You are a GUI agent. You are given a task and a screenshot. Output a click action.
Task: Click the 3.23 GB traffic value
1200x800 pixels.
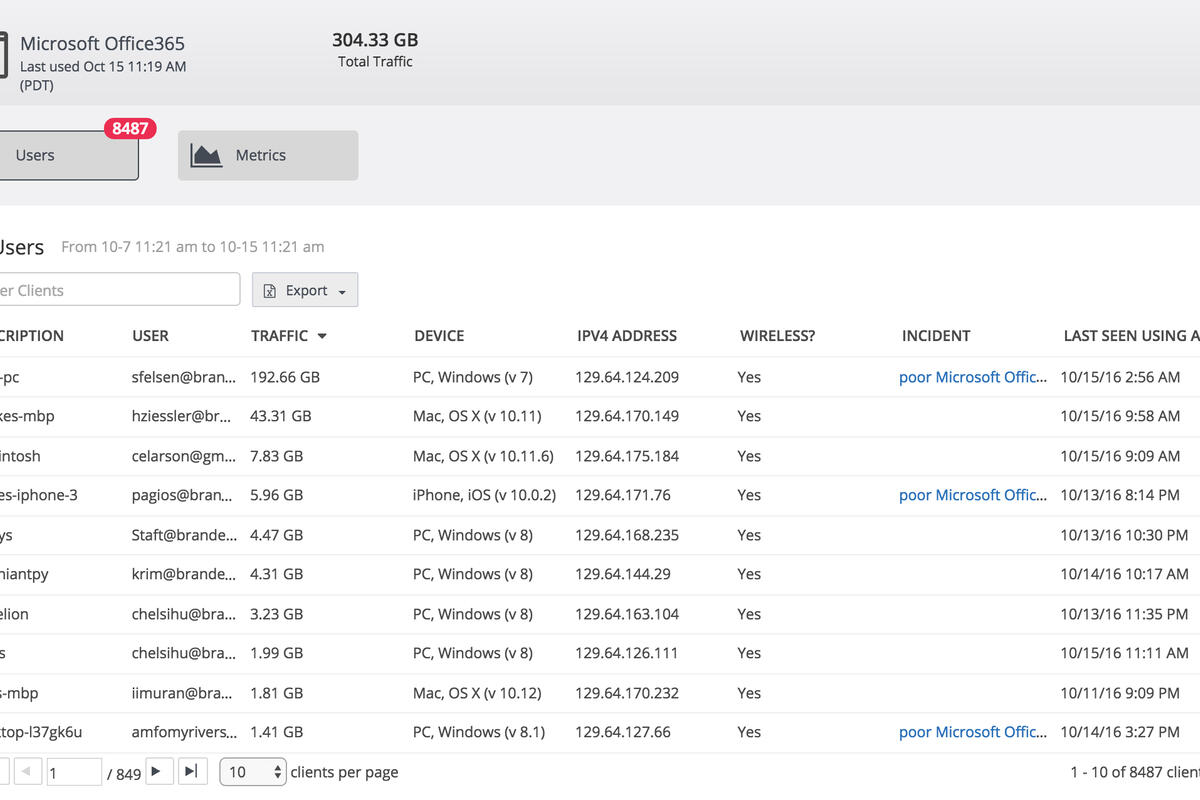[277, 614]
